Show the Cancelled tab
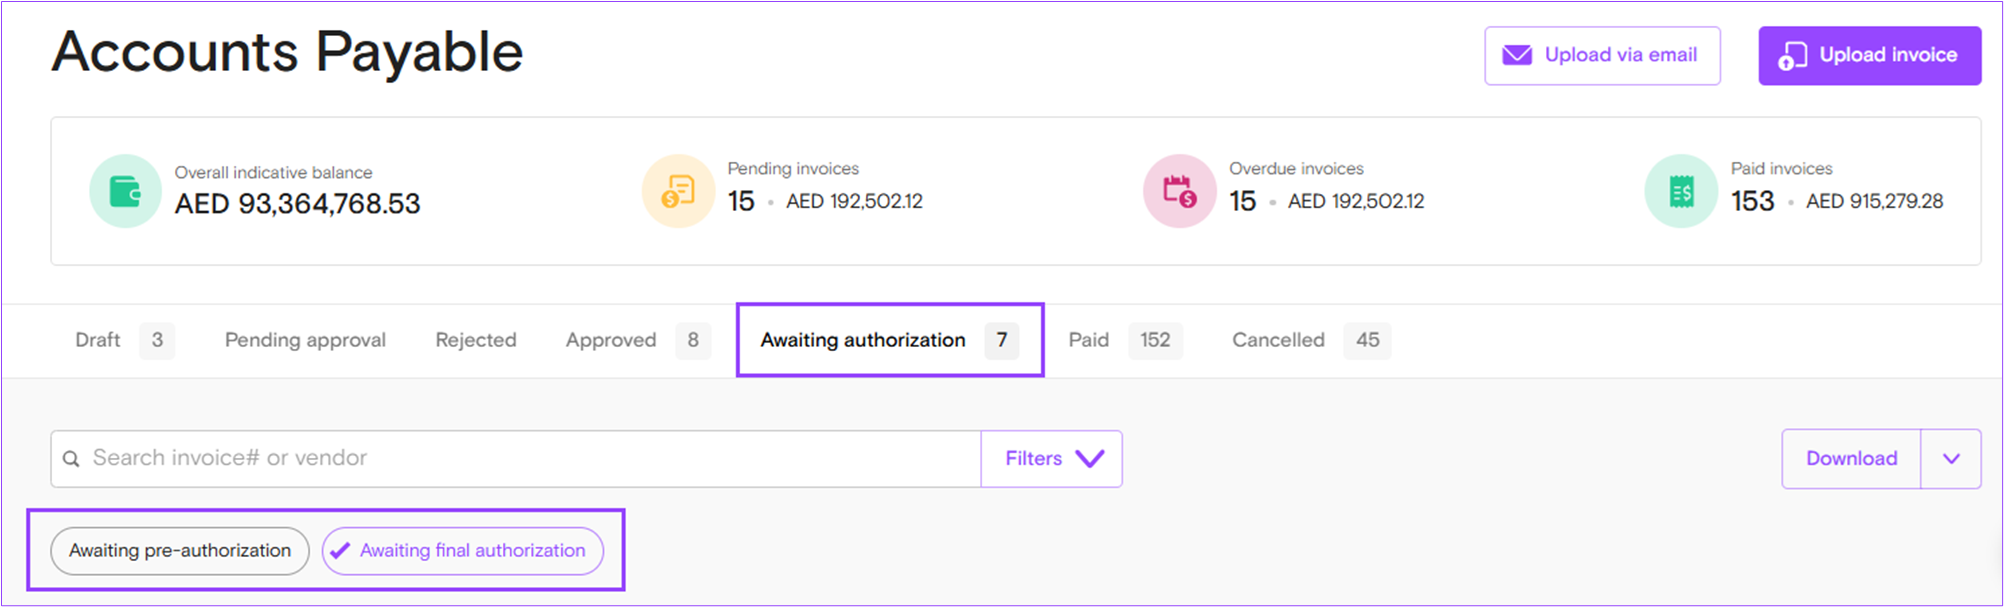Screen dimensions: 2004x607 pos(1278,340)
